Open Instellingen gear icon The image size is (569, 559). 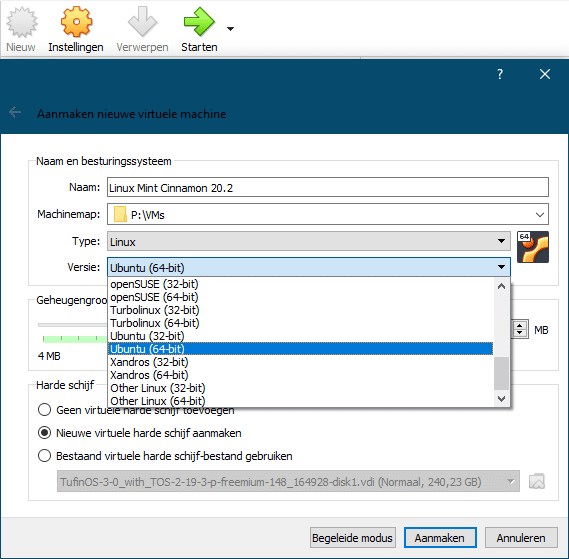point(76,22)
